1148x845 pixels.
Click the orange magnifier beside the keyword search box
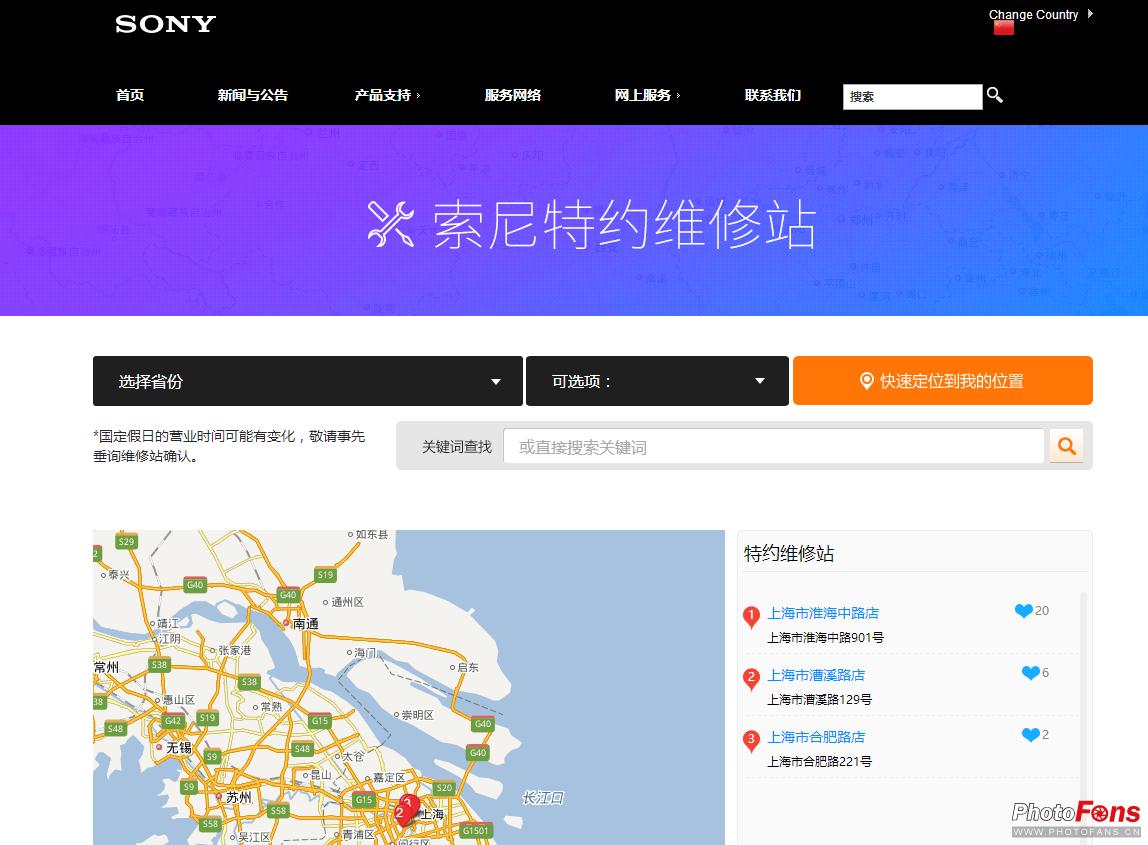coord(1066,446)
